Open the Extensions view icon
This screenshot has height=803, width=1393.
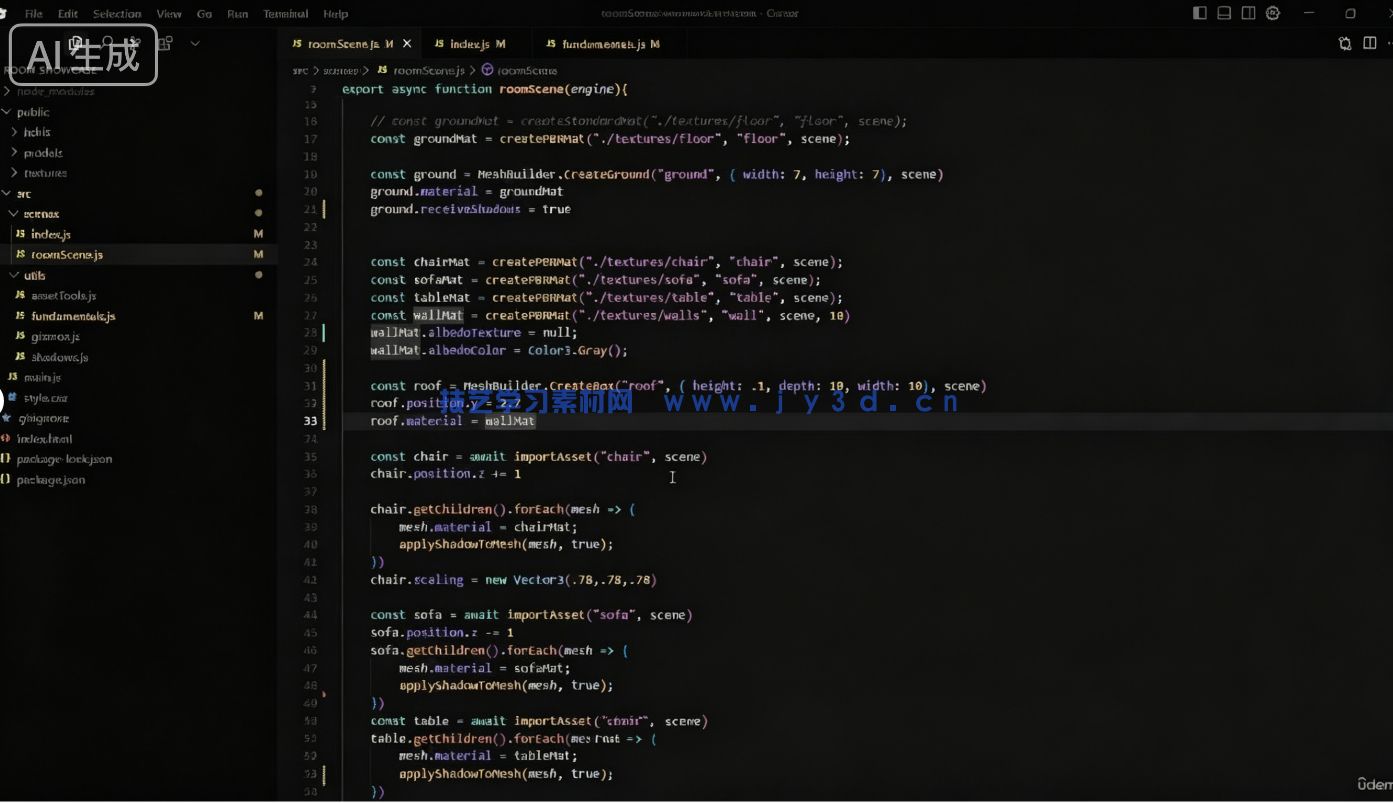(166, 43)
